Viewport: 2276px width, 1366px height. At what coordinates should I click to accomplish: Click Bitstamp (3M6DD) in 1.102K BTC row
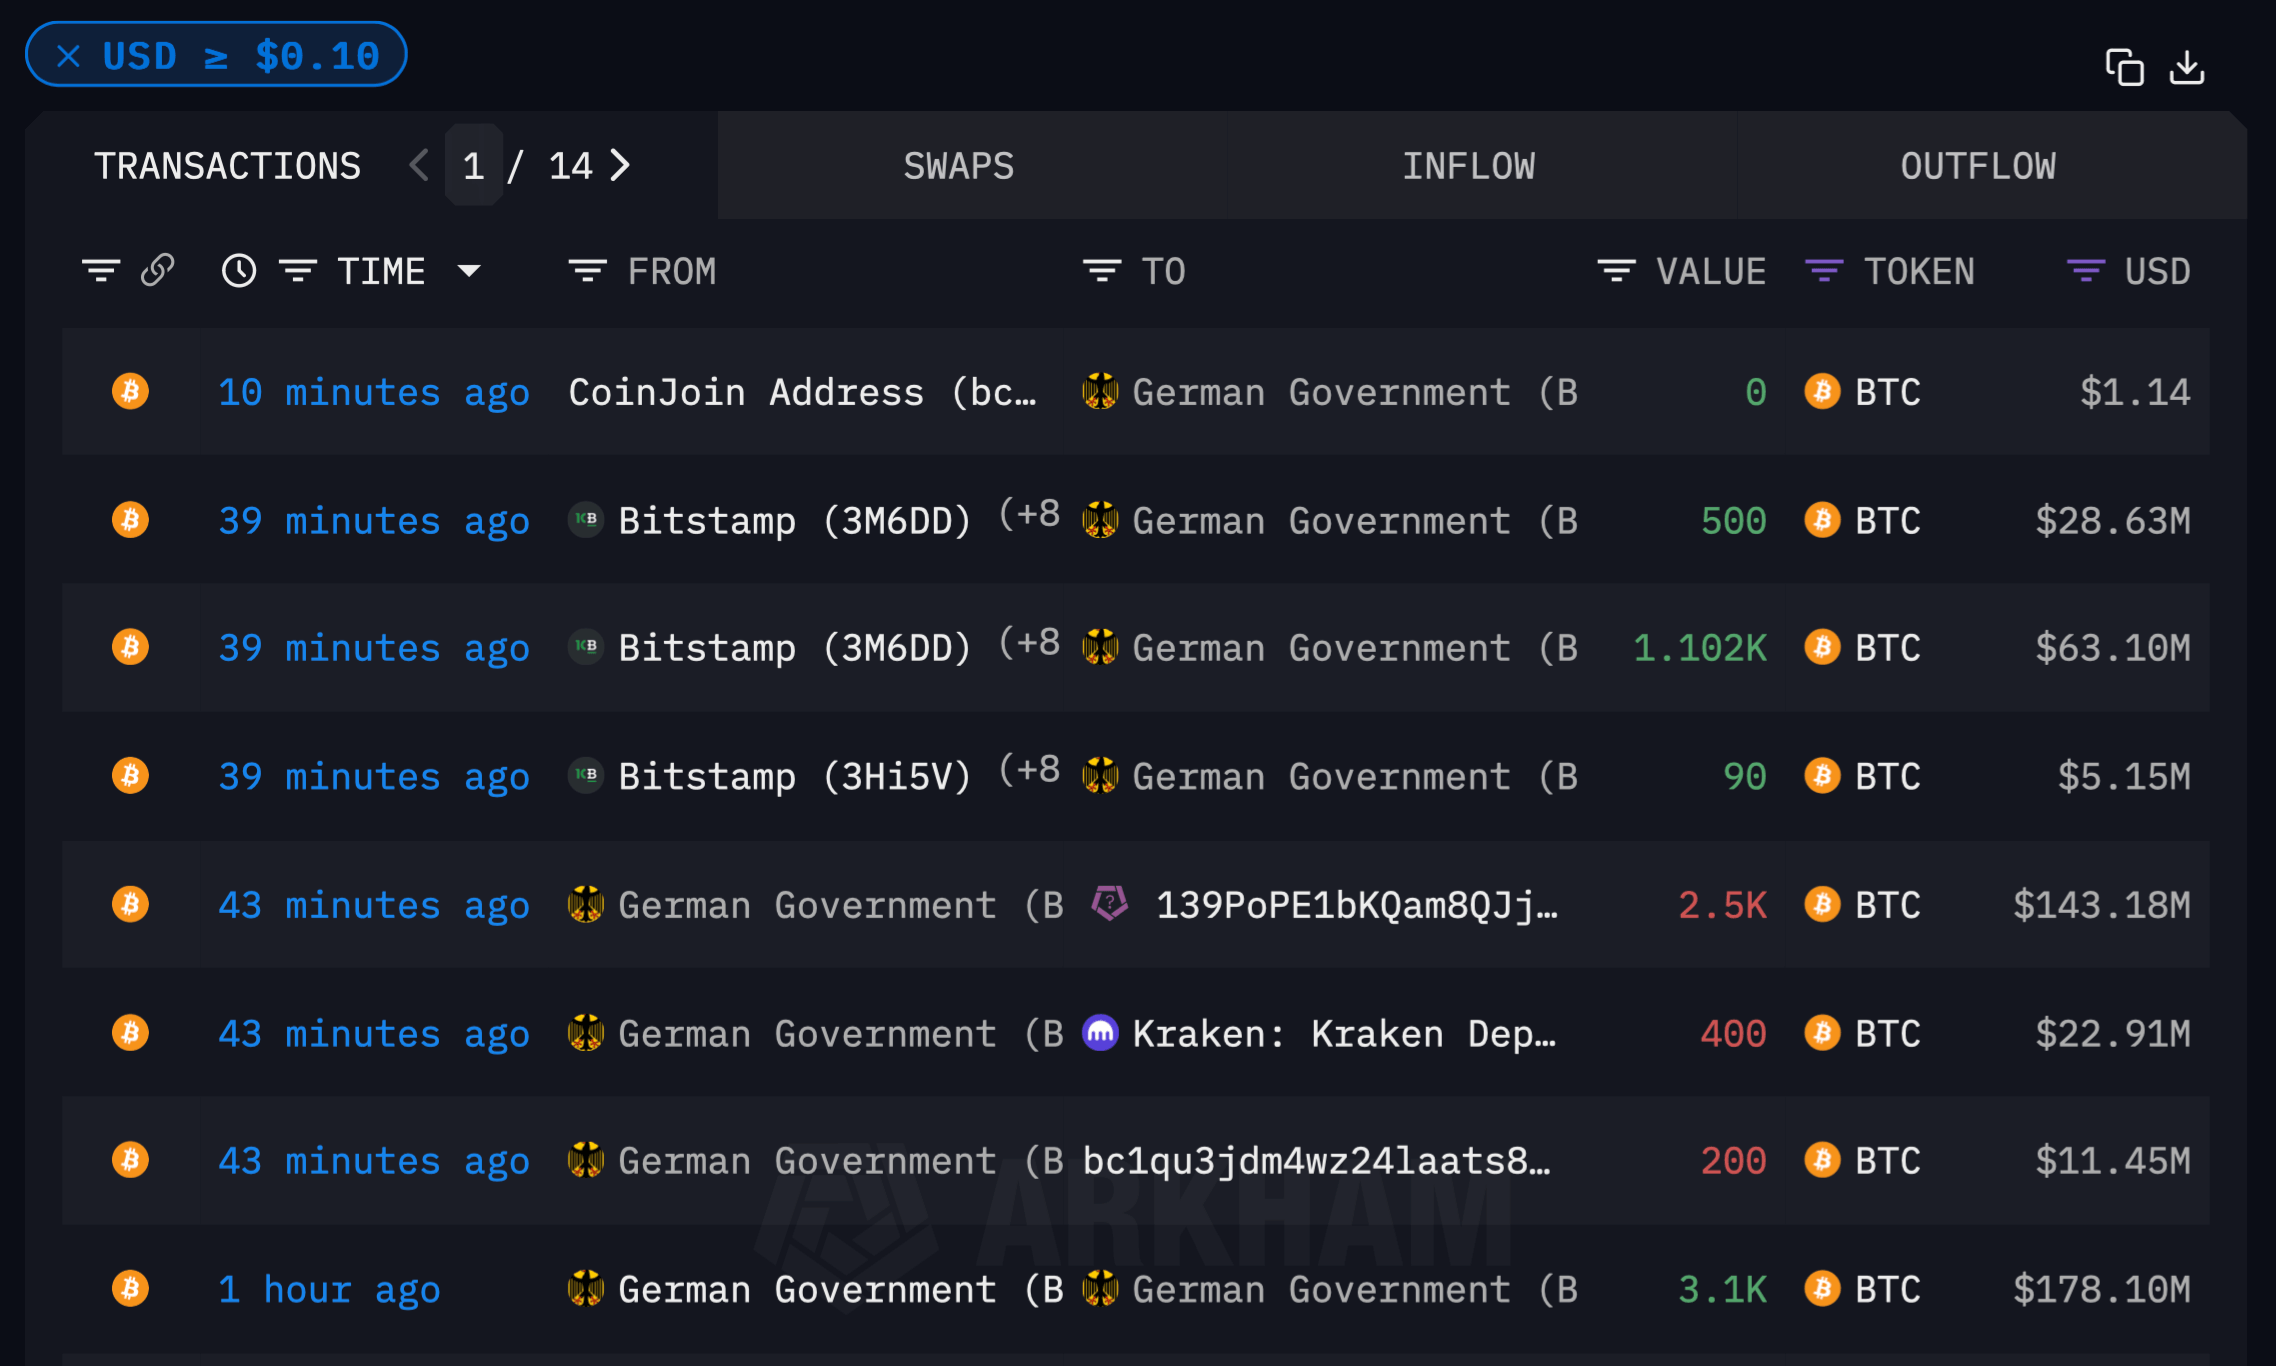coord(794,648)
